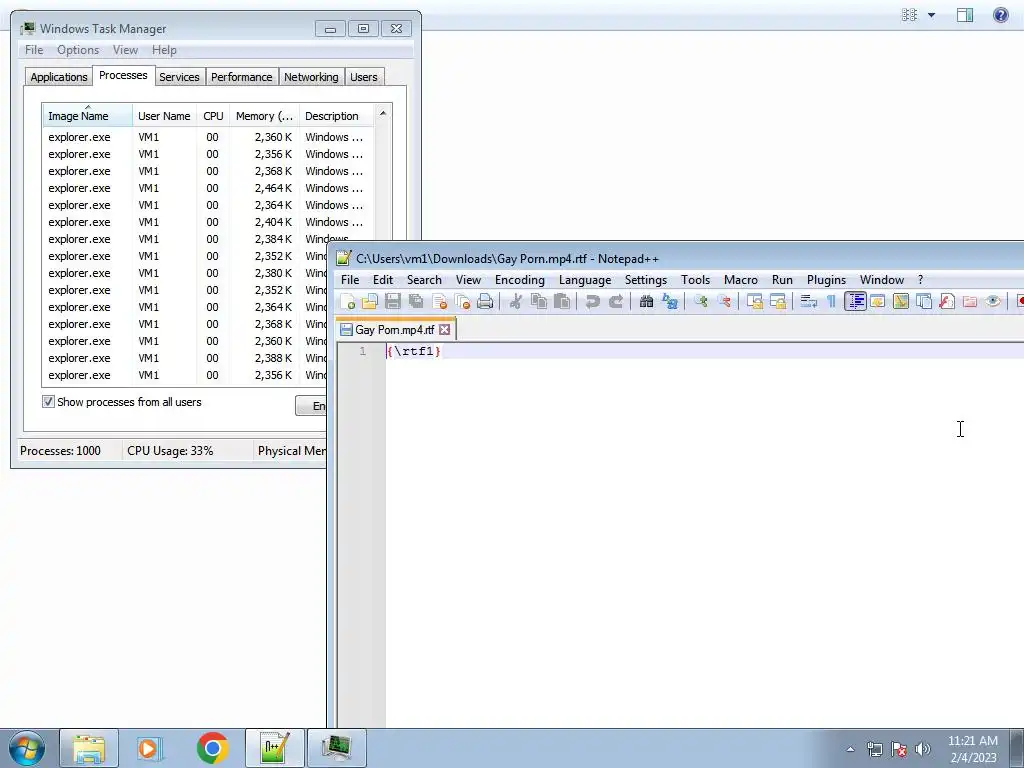Open the Macro menu
This screenshot has height=768, width=1024.
741,280
